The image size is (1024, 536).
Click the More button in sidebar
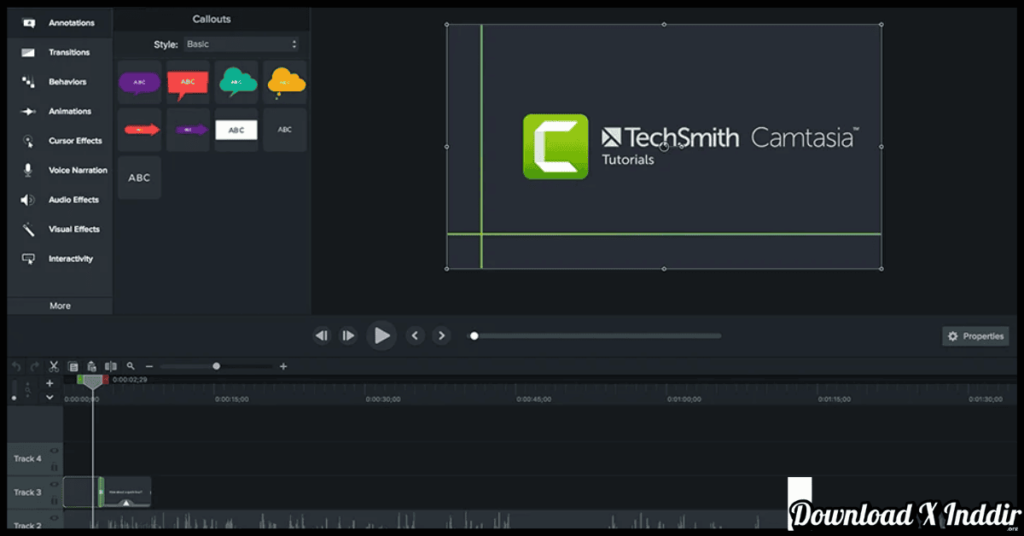(x=60, y=306)
